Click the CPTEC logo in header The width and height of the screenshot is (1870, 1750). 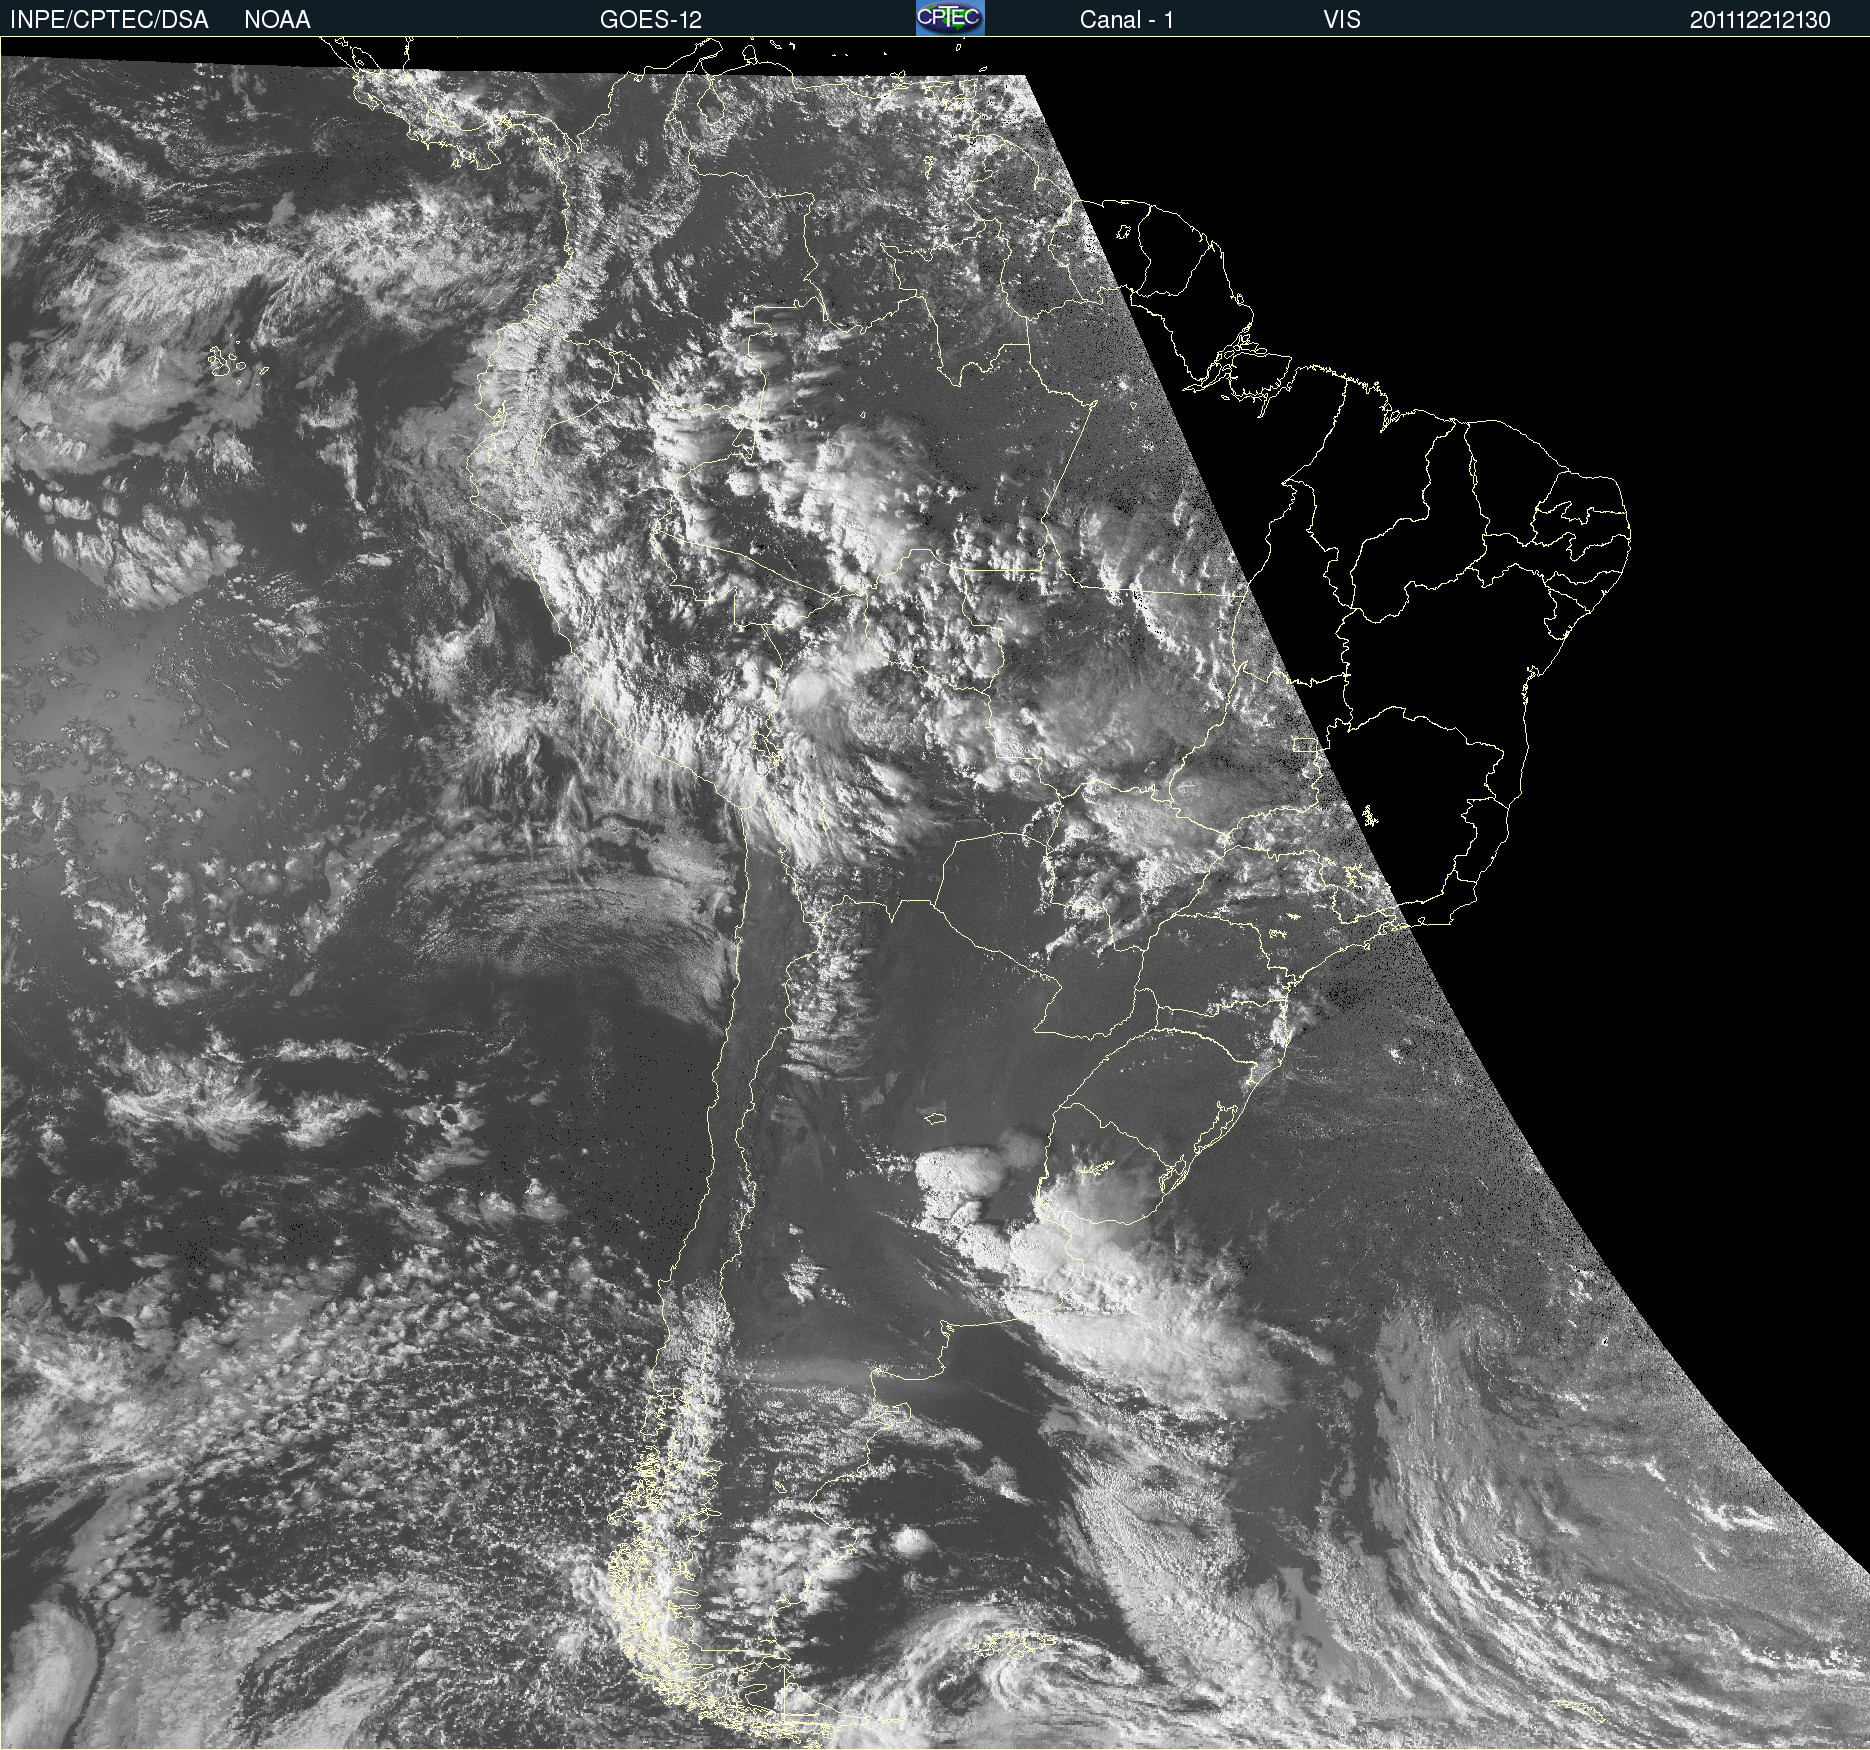(950, 18)
